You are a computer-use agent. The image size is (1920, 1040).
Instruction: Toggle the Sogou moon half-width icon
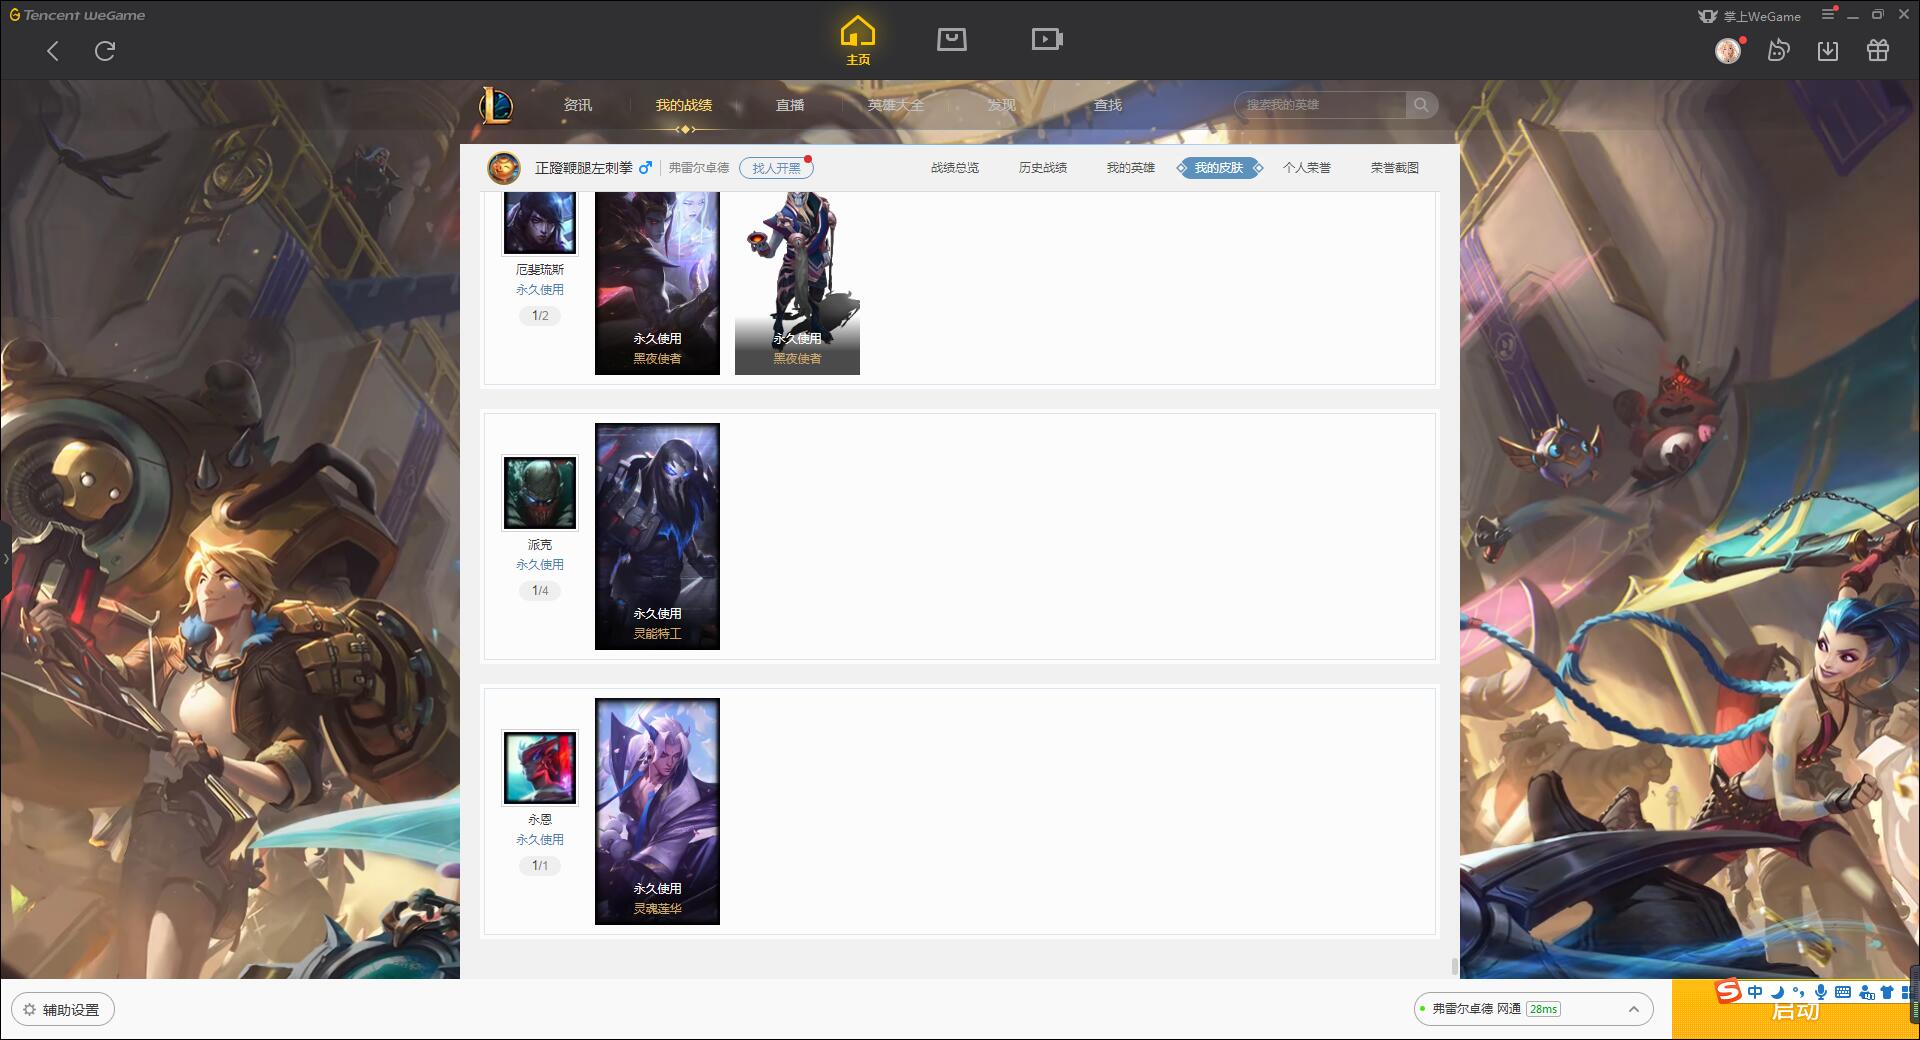point(1778,992)
